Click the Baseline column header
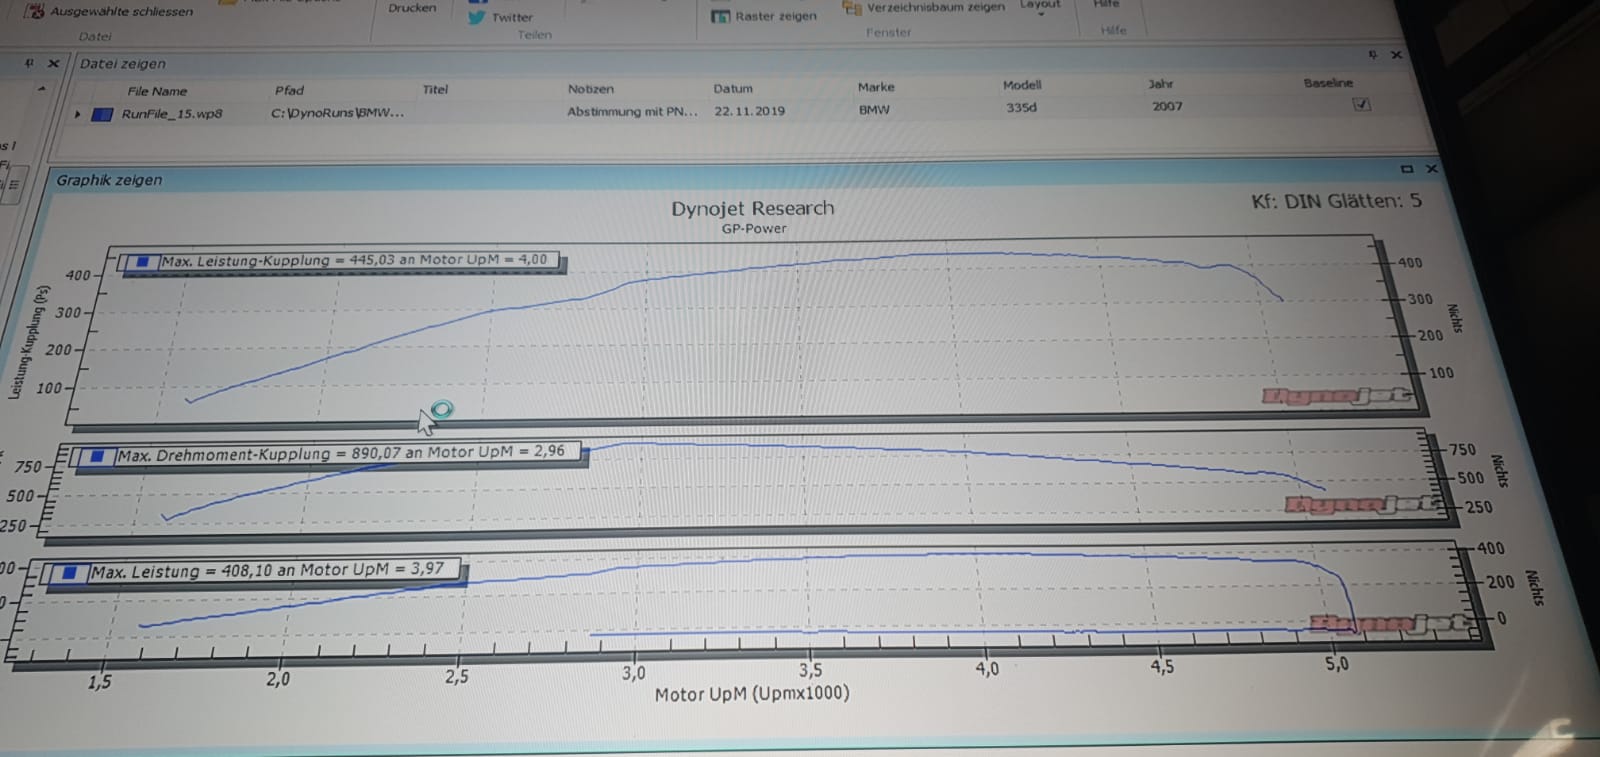 coord(1328,83)
